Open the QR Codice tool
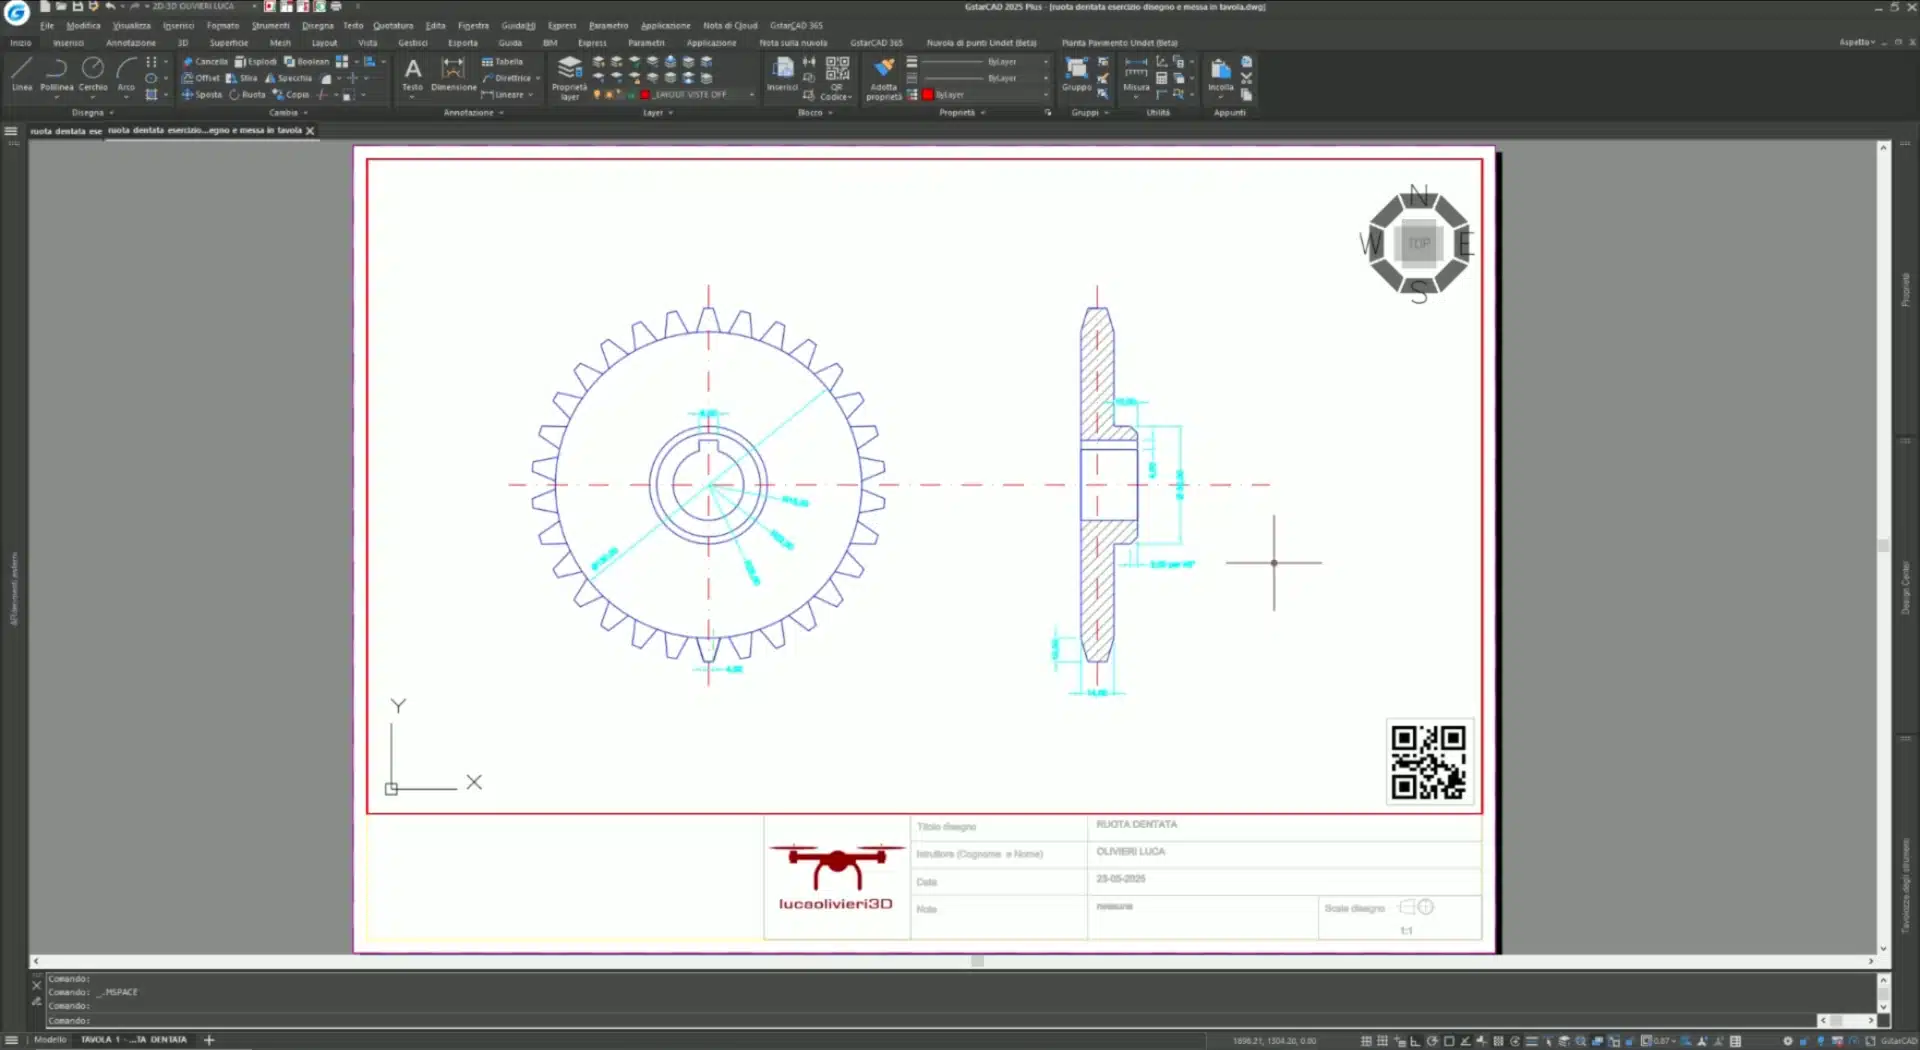The height and width of the screenshot is (1050, 1920). tap(837, 79)
